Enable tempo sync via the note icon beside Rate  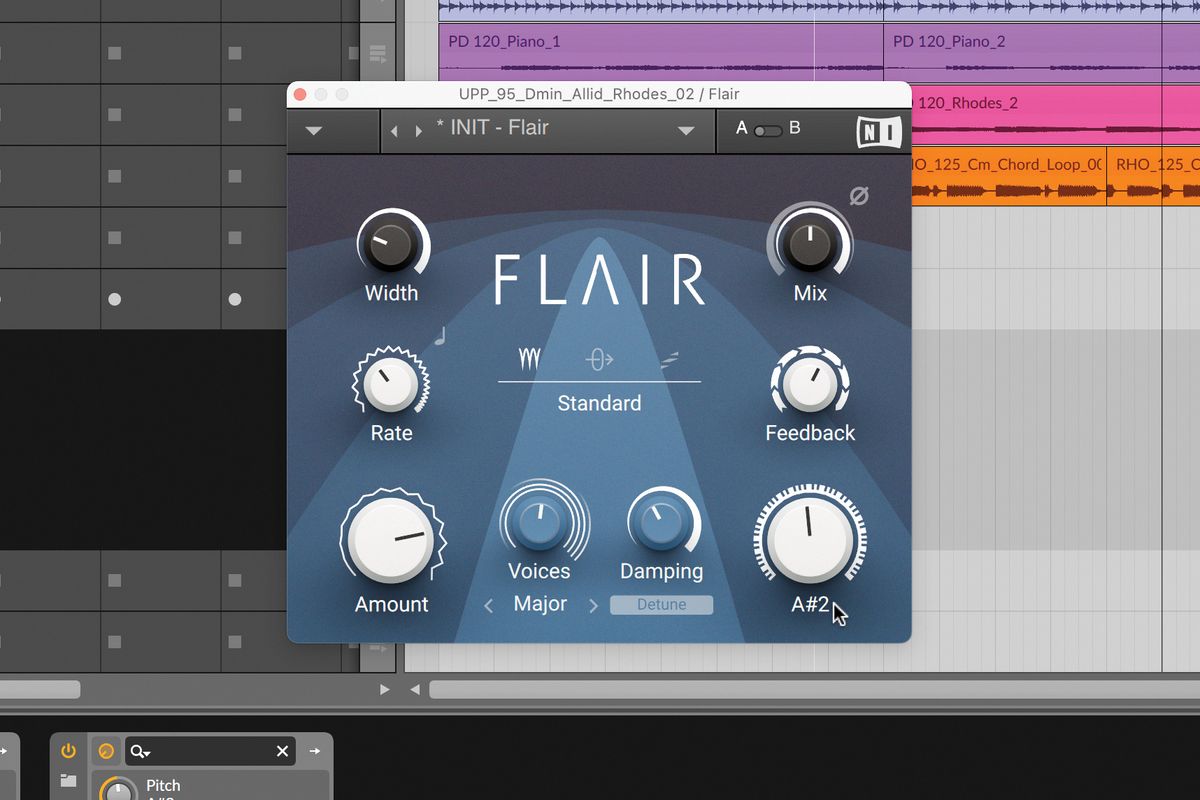[x=437, y=338]
